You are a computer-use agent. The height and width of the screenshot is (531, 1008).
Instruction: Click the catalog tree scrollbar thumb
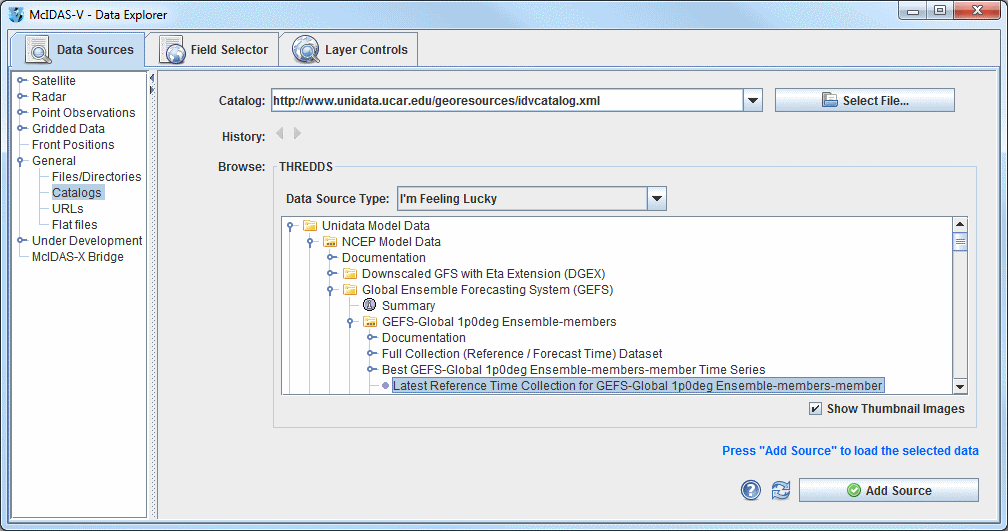960,242
